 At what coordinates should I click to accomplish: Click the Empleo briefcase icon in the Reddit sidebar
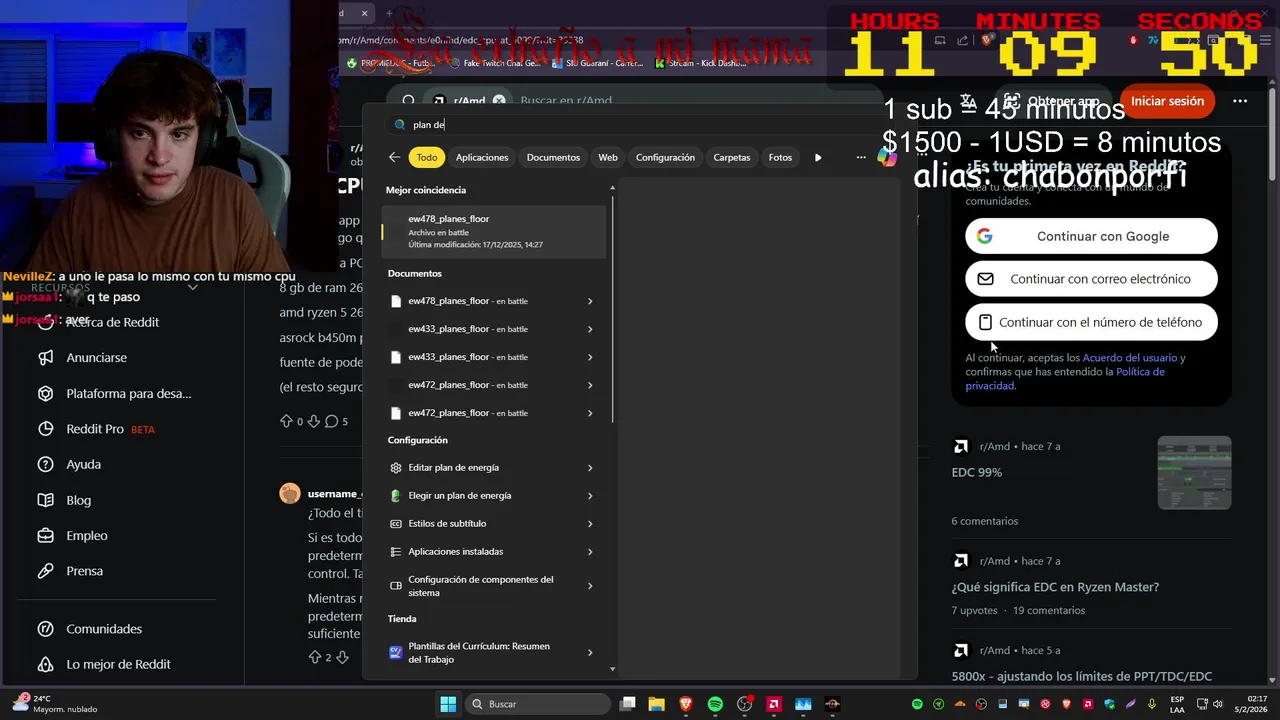coord(45,535)
